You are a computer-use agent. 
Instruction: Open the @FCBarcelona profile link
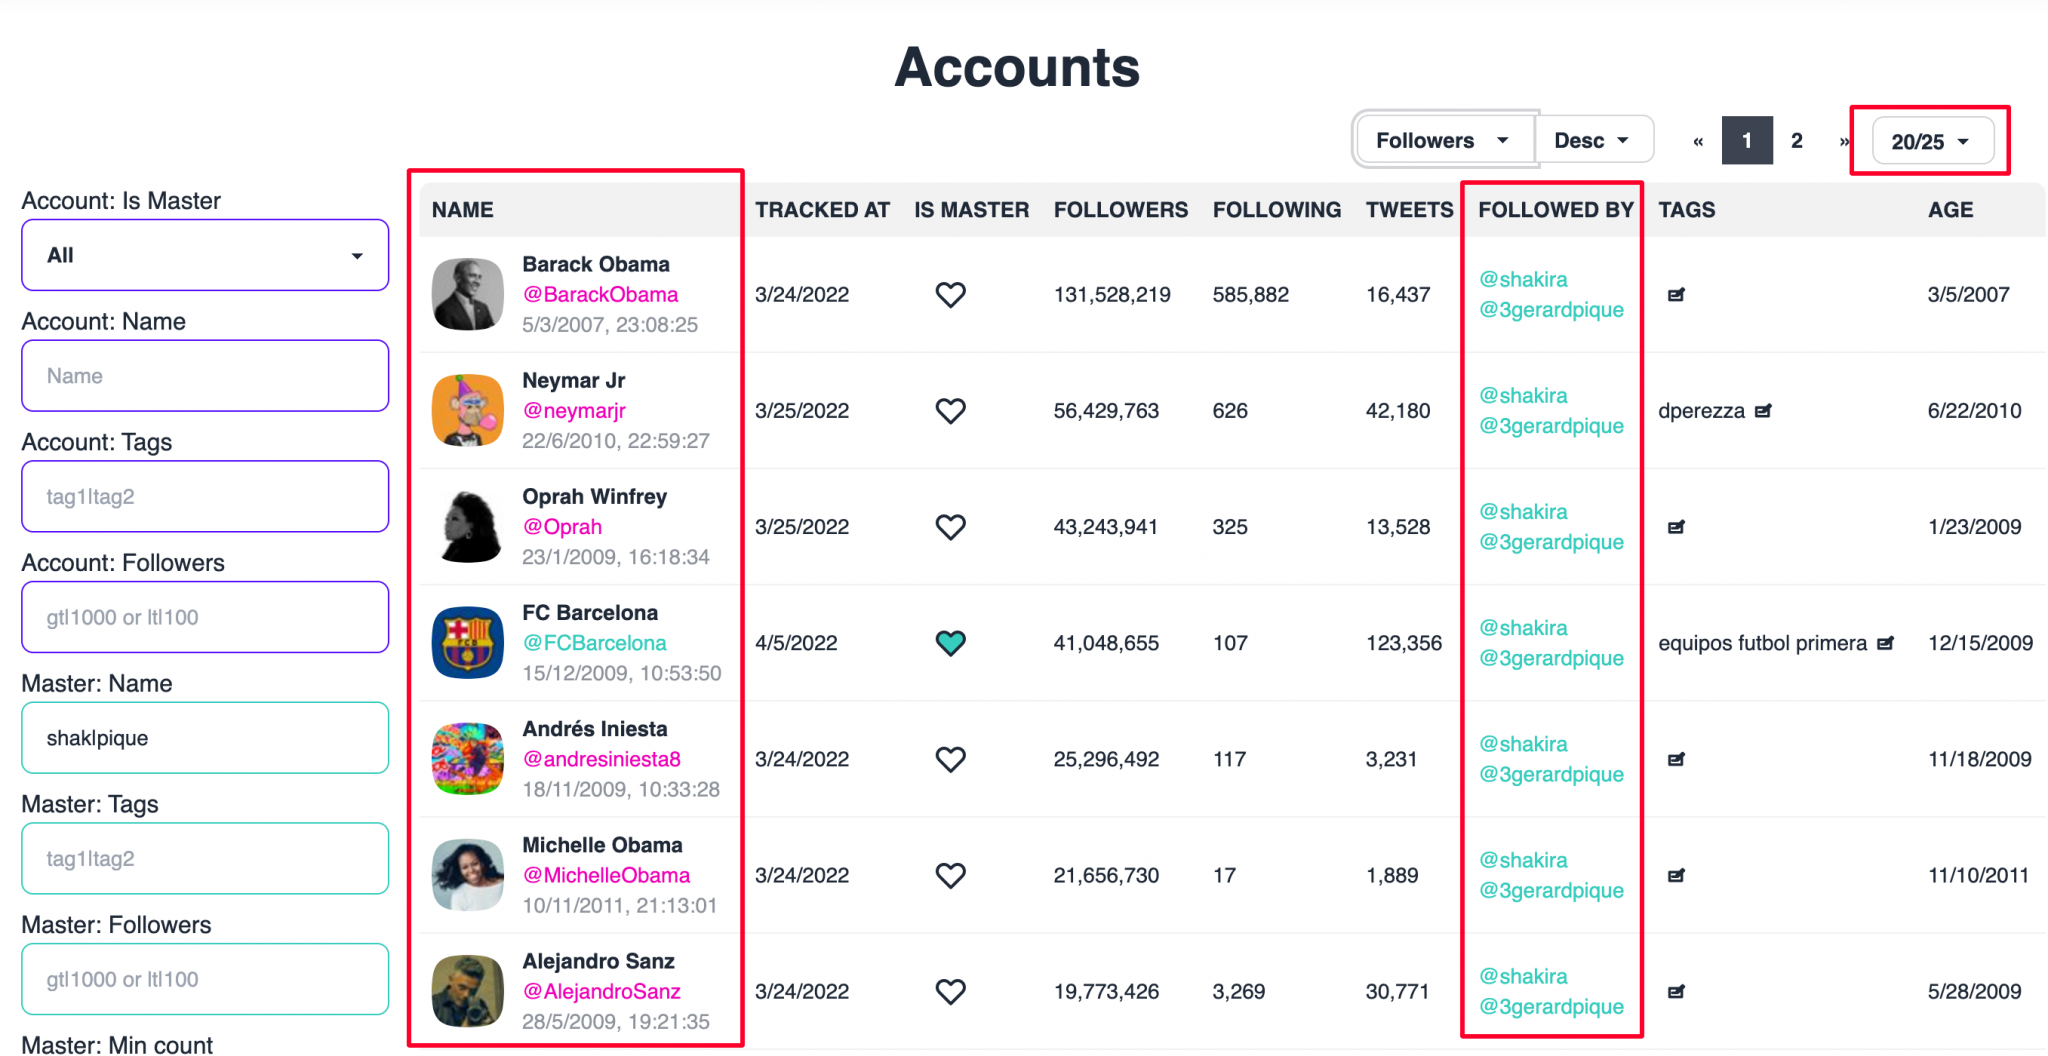tap(594, 643)
